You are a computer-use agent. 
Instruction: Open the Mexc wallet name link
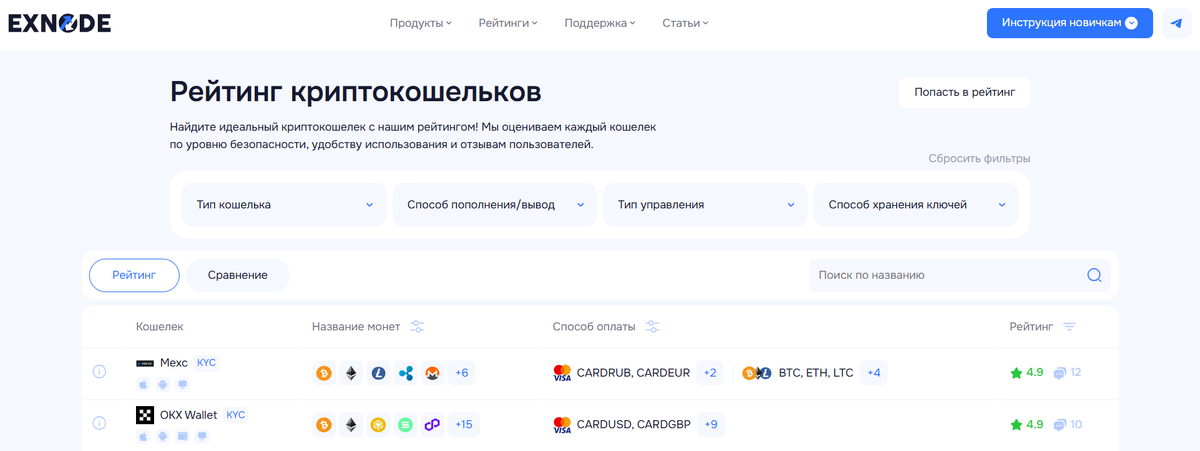click(174, 363)
